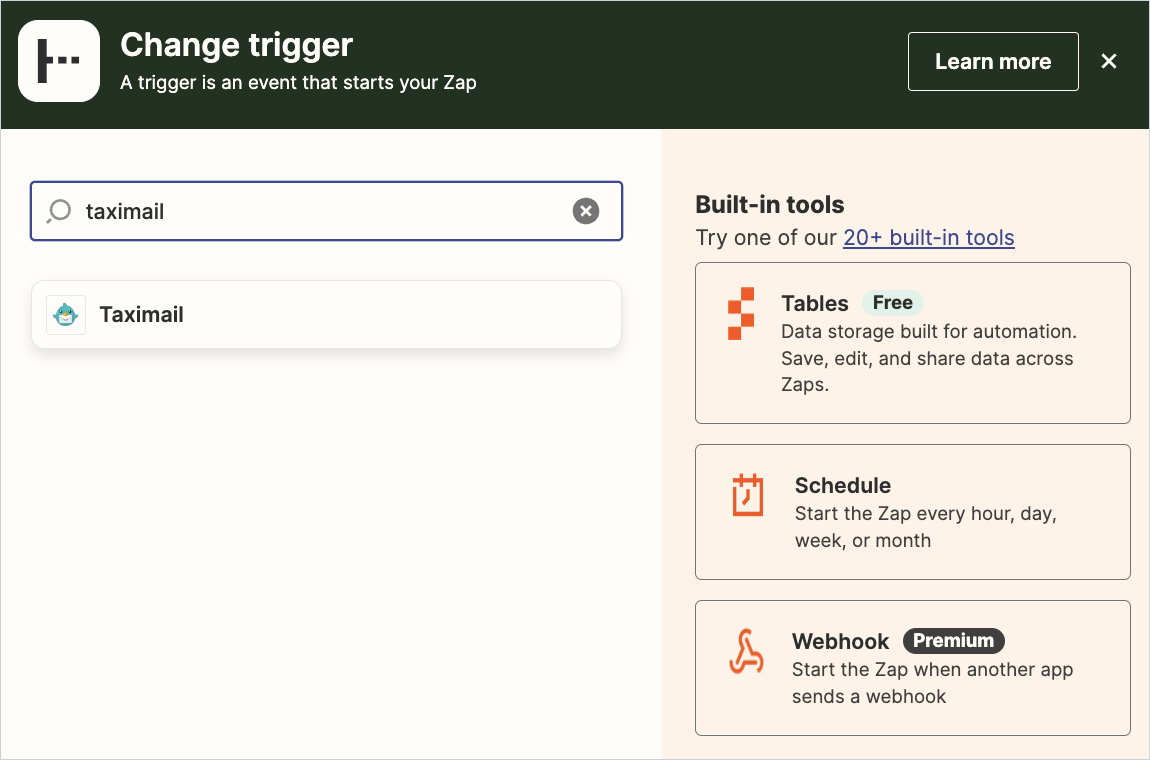The height and width of the screenshot is (760, 1150).
Task: Pick the Schedule title in built-in tools
Action: [842, 486]
